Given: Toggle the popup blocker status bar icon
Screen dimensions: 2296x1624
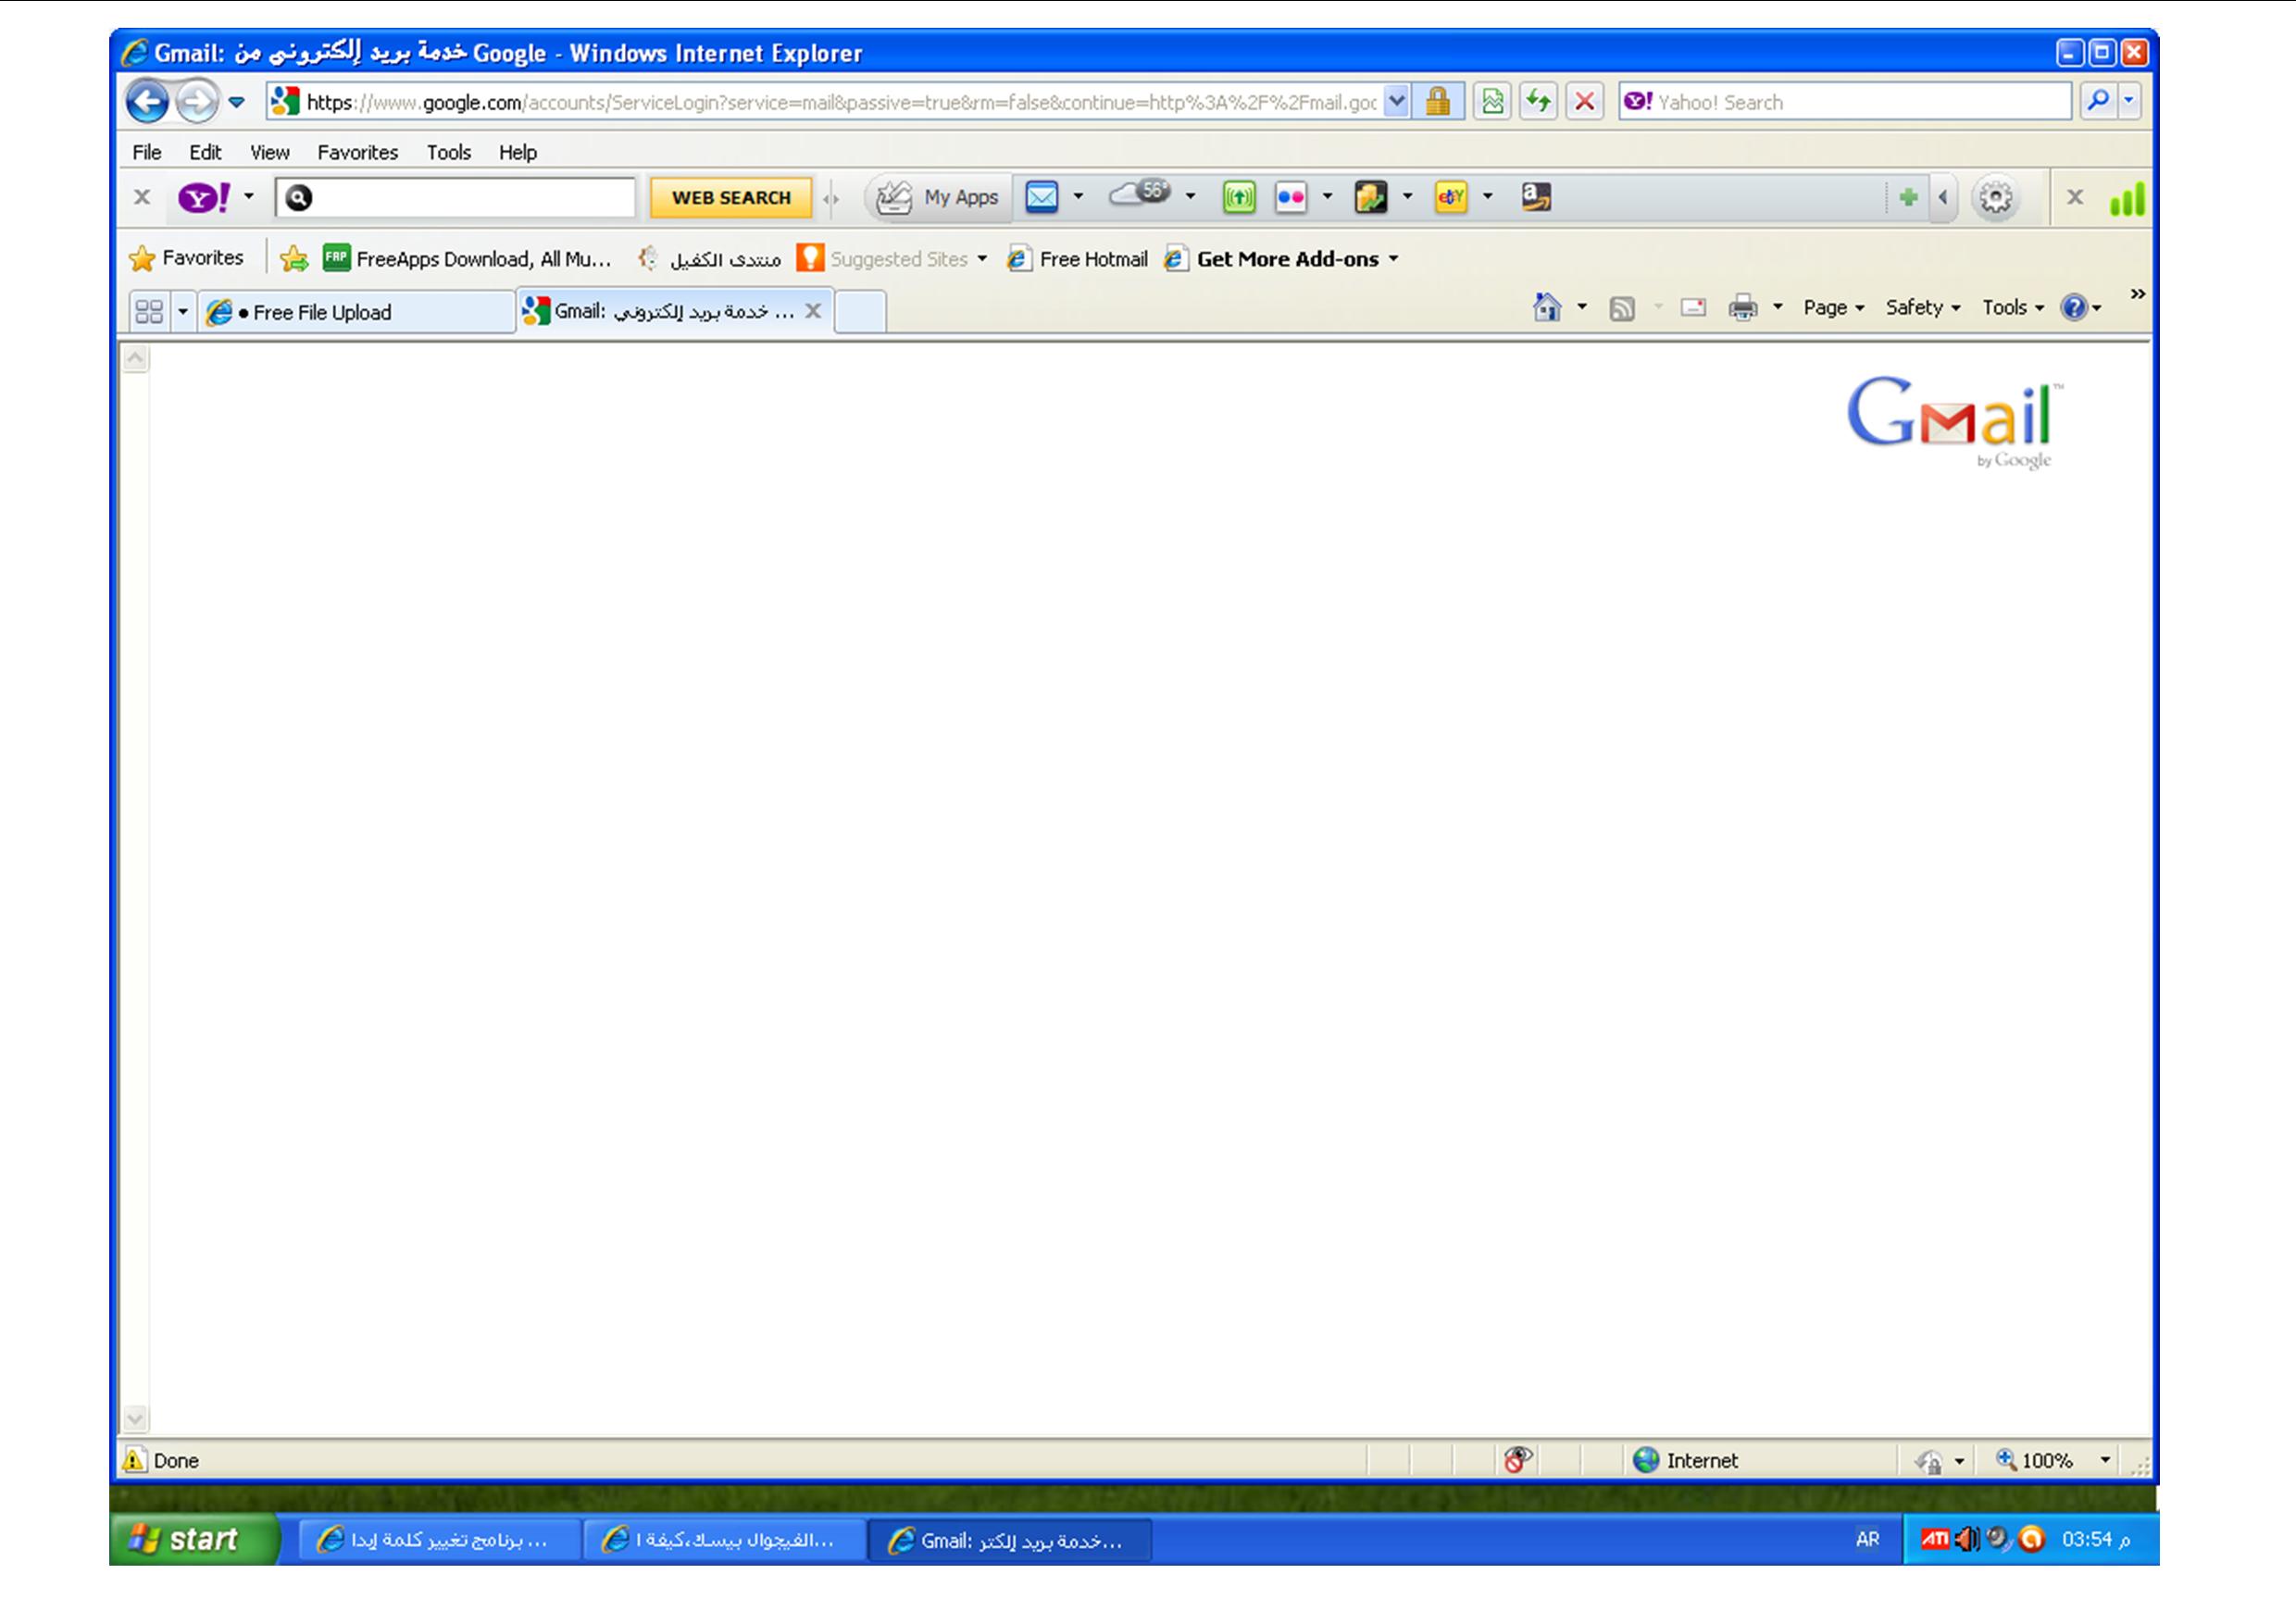Looking at the screenshot, I should [1517, 1460].
